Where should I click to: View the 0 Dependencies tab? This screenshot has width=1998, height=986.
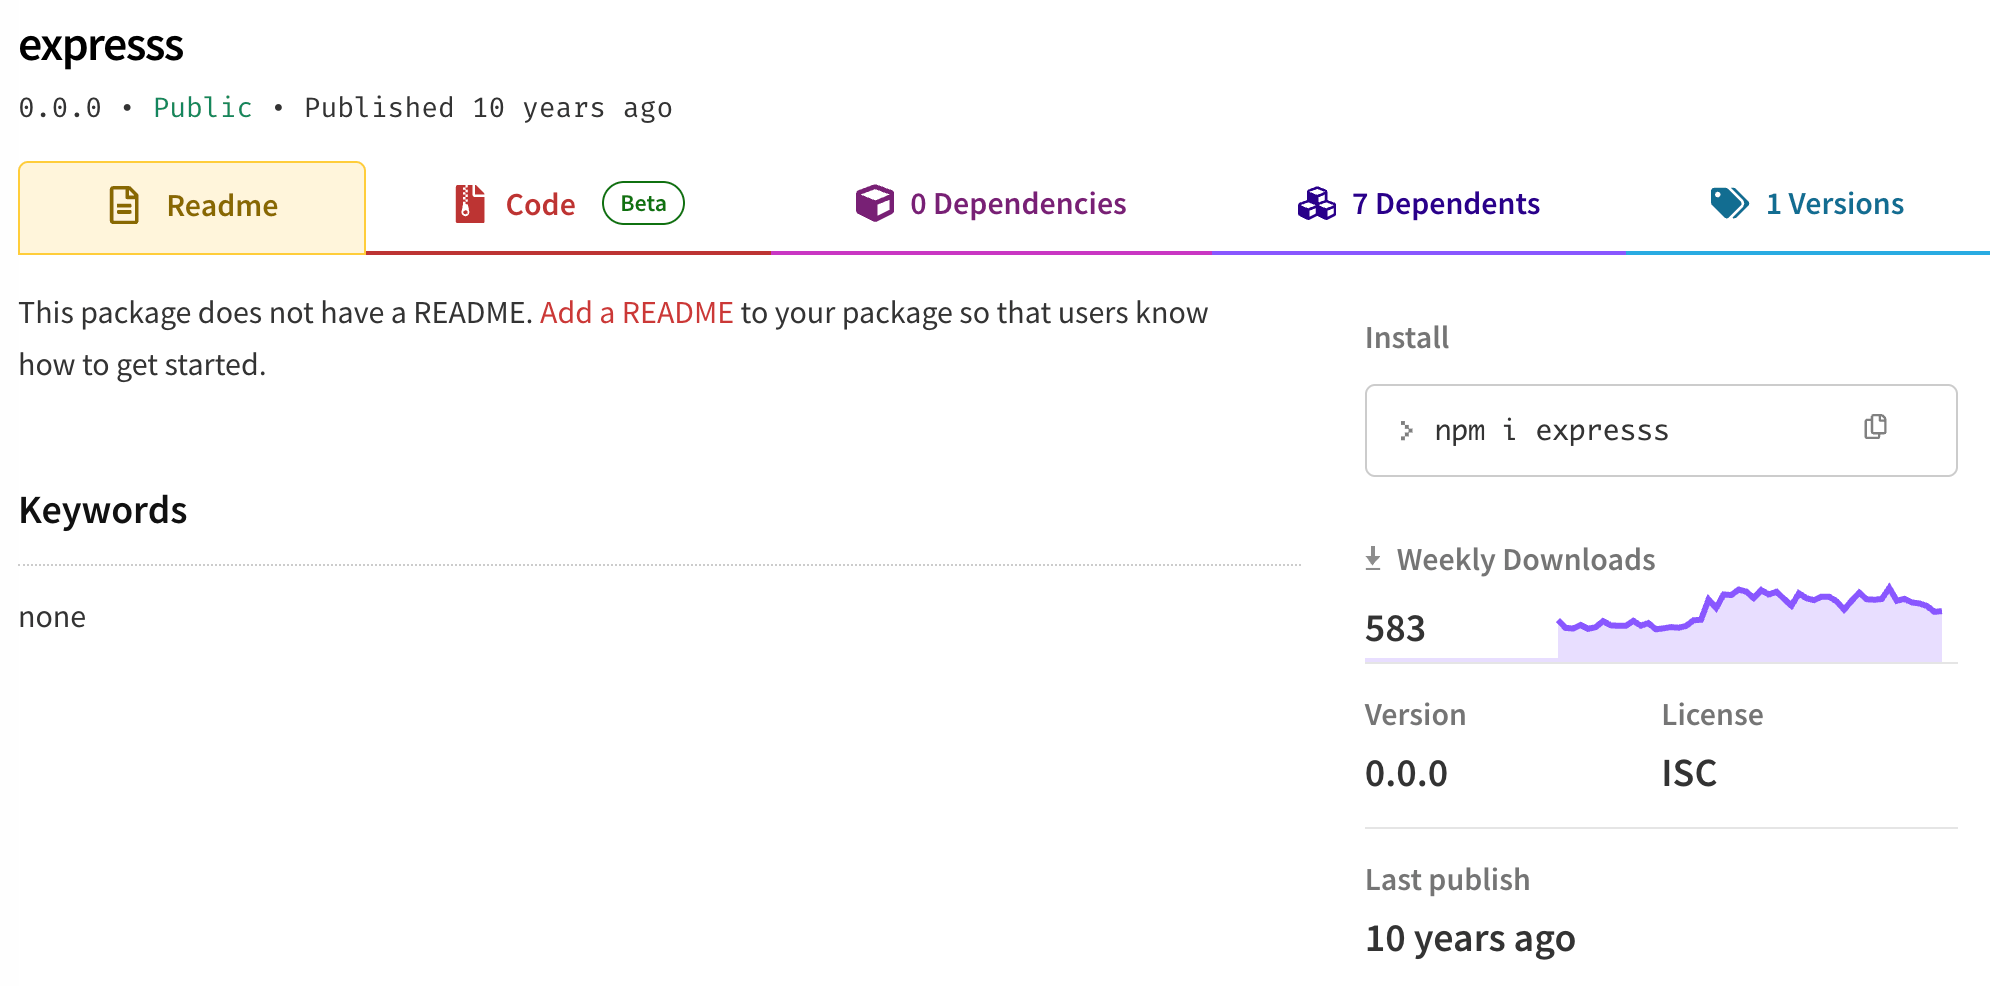click(991, 205)
